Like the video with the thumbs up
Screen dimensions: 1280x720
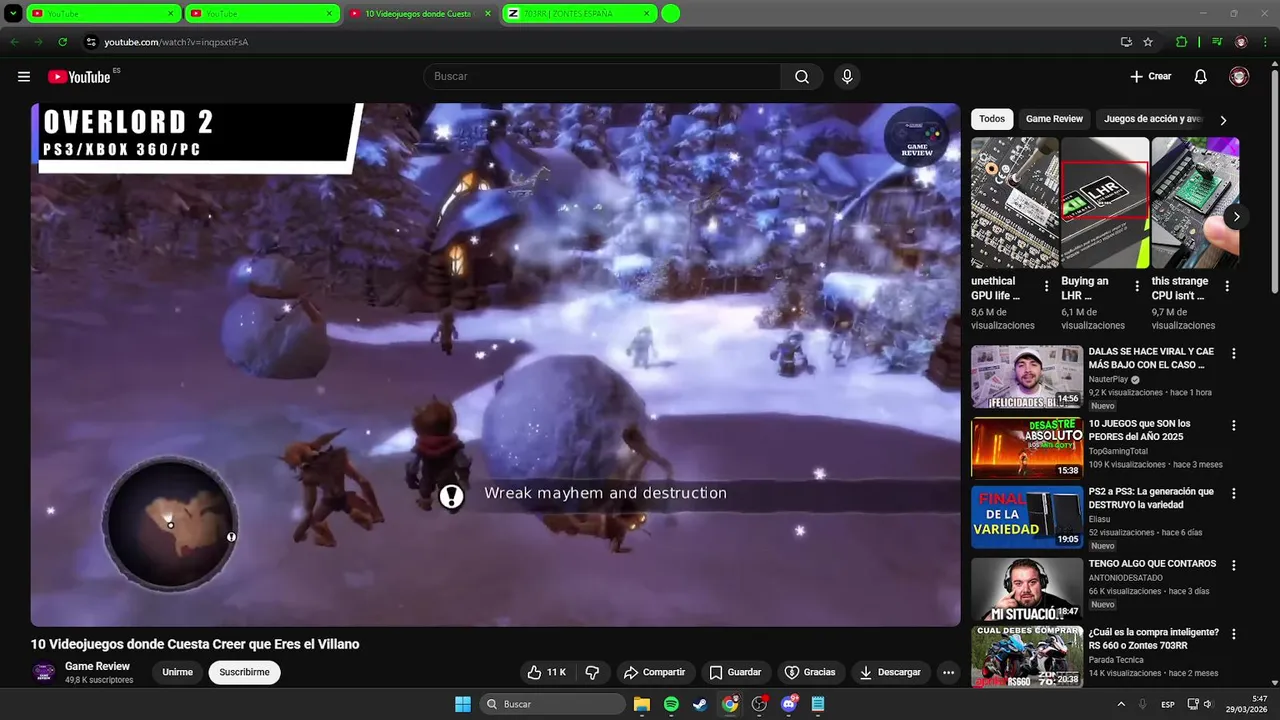click(547, 672)
